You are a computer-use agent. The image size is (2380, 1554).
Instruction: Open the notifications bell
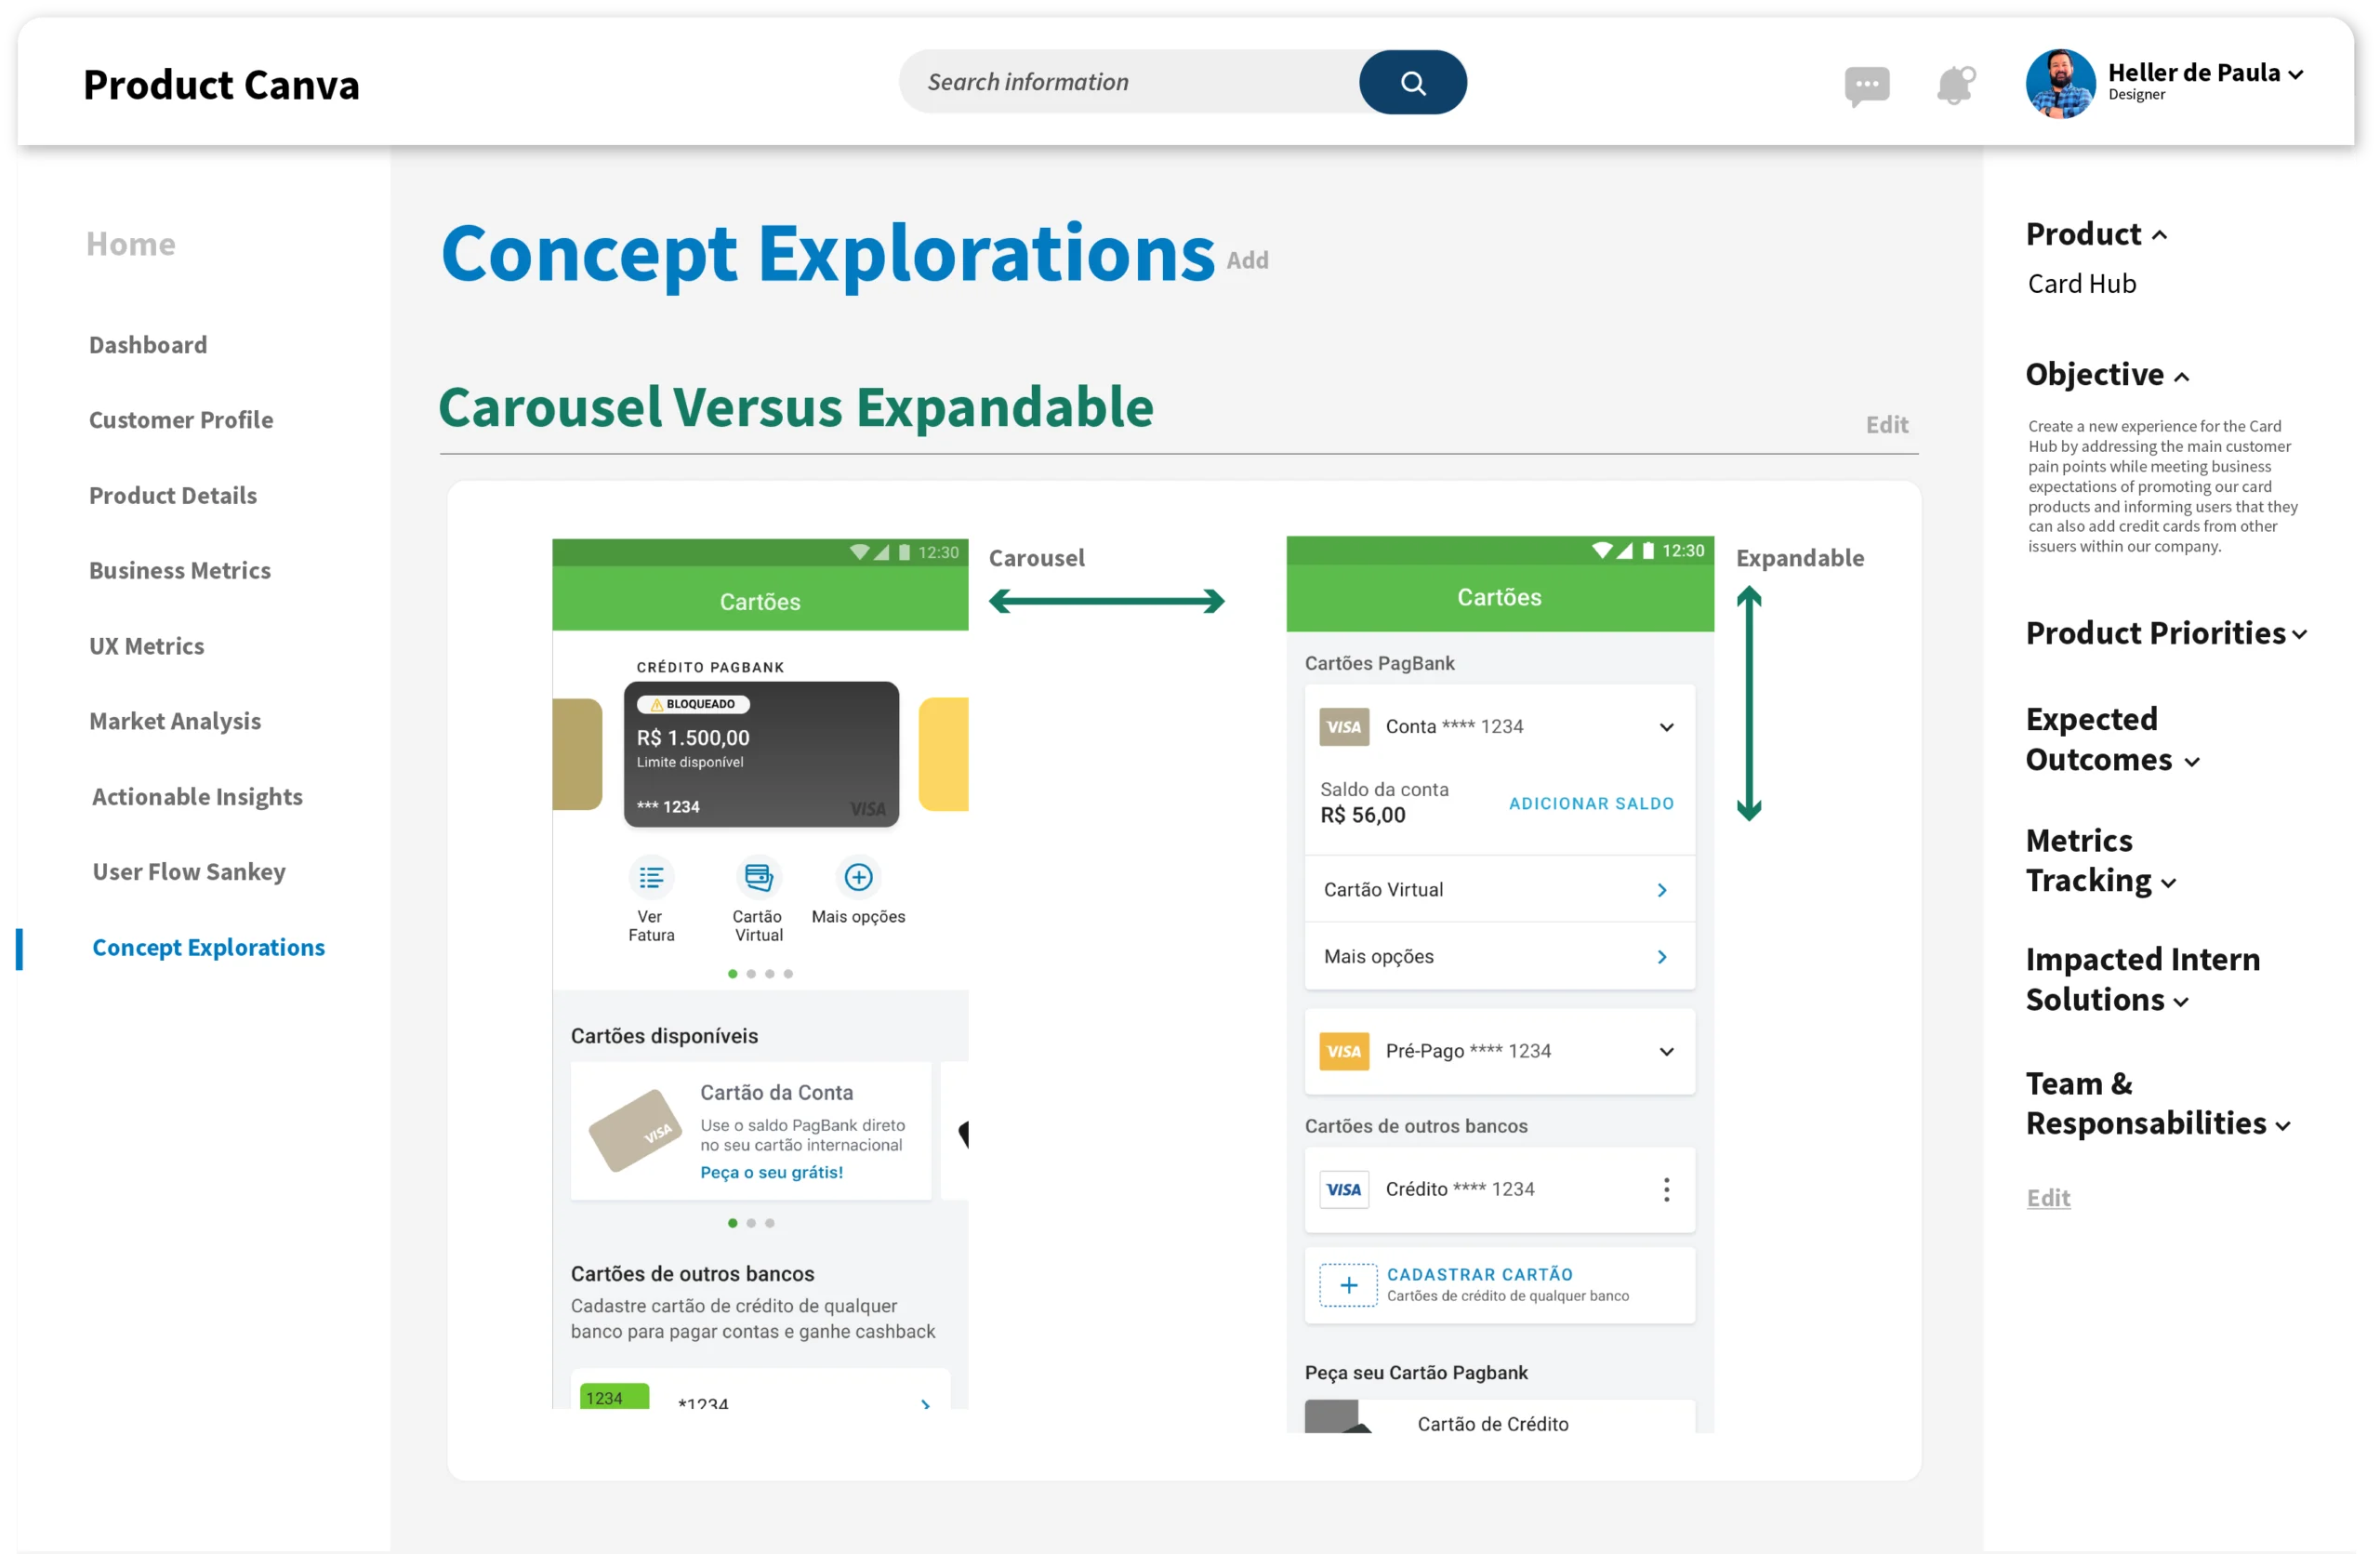pyautogui.click(x=1956, y=84)
